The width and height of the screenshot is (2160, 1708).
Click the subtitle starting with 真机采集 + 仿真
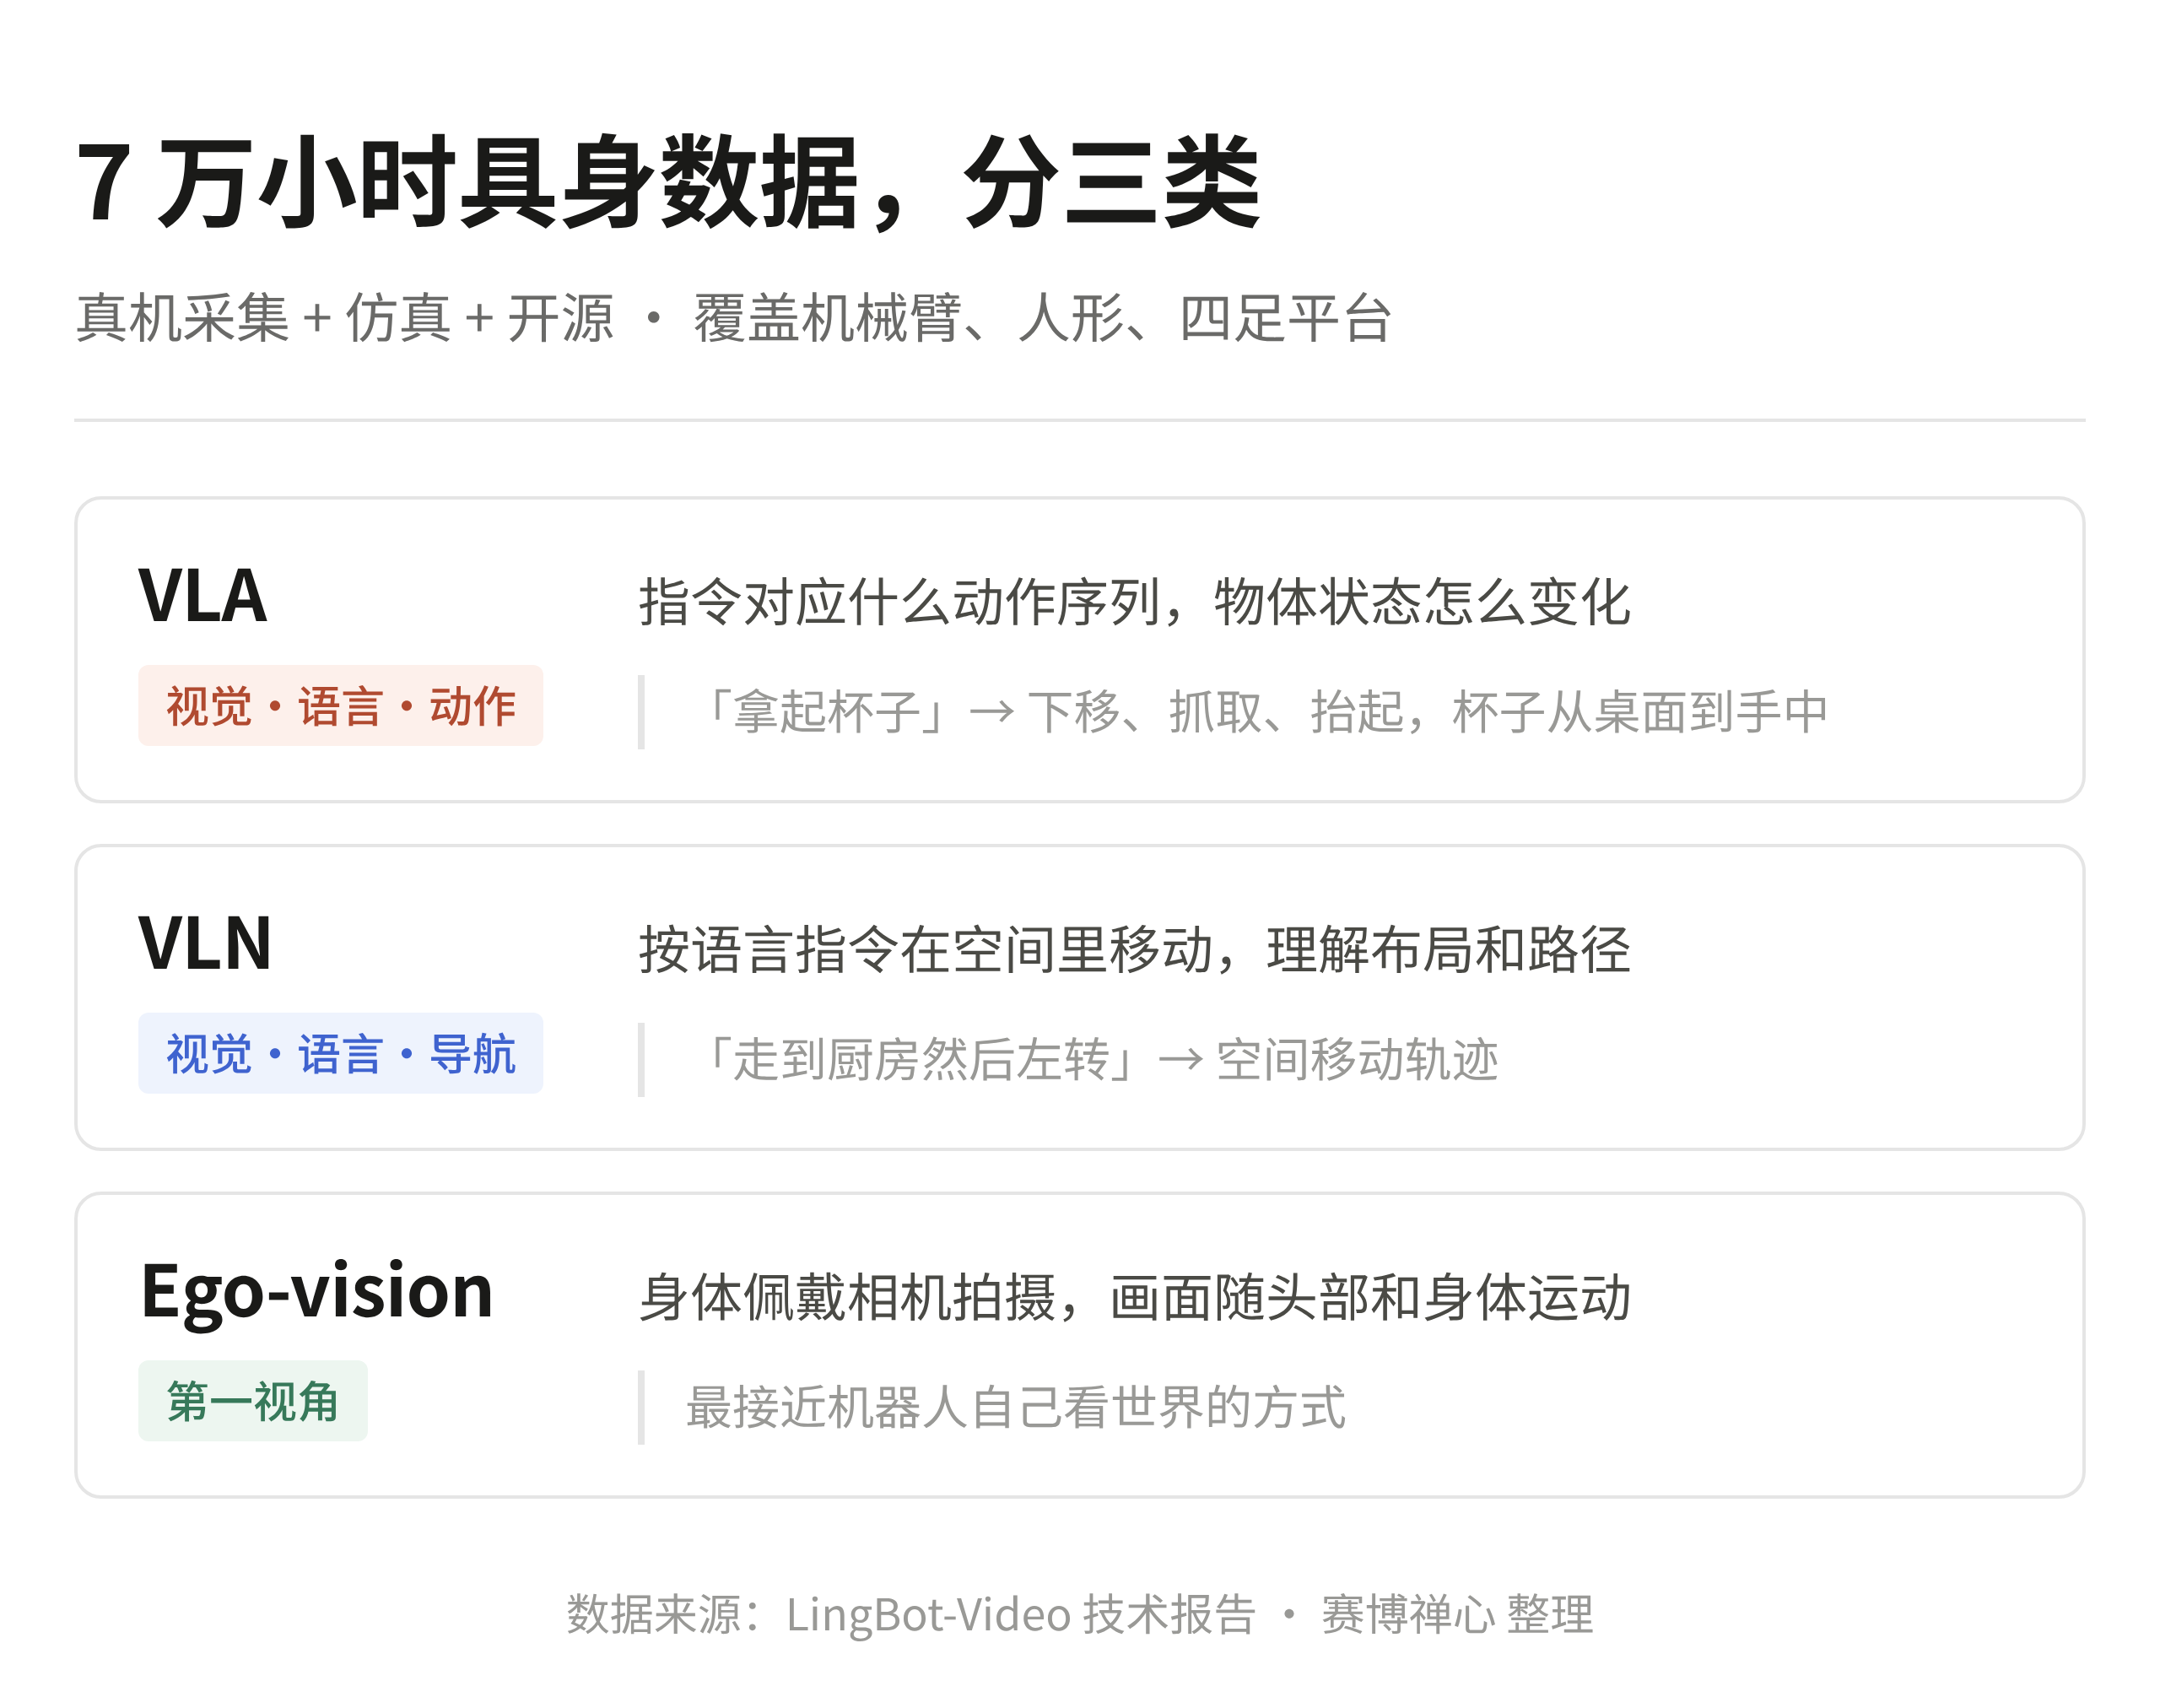tap(733, 318)
